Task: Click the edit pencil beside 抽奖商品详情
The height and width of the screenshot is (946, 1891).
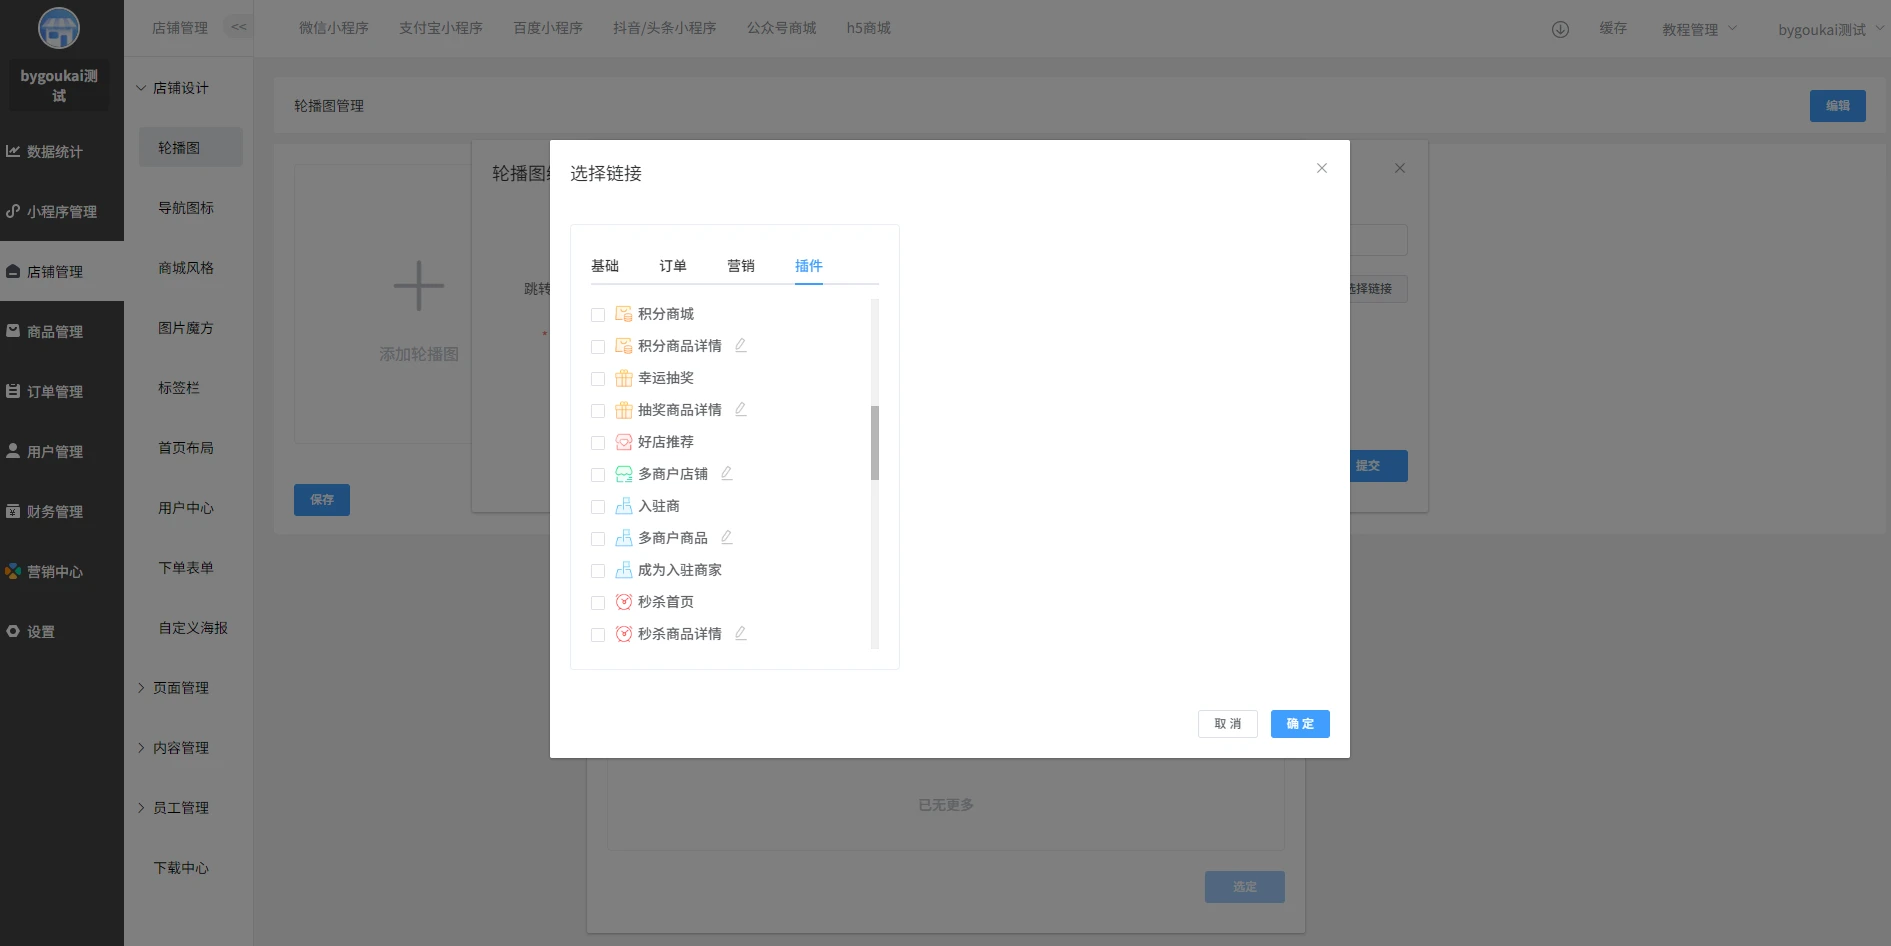Action: pos(741,409)
